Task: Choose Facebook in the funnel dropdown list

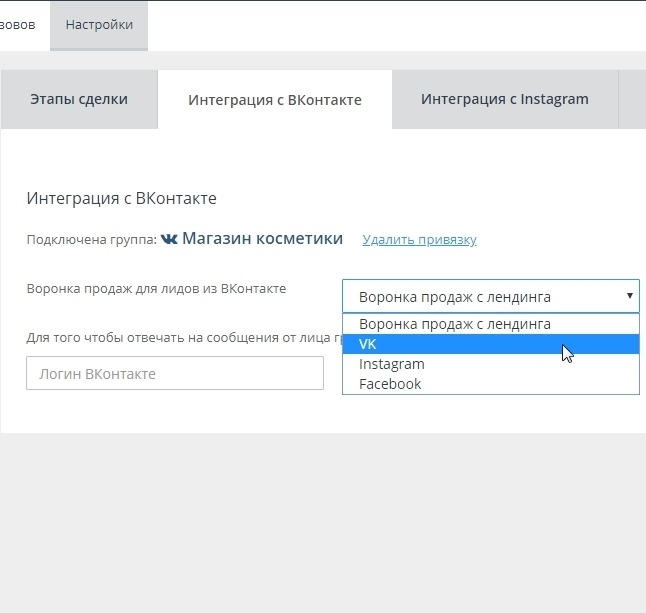Action: tap(491, 384)
